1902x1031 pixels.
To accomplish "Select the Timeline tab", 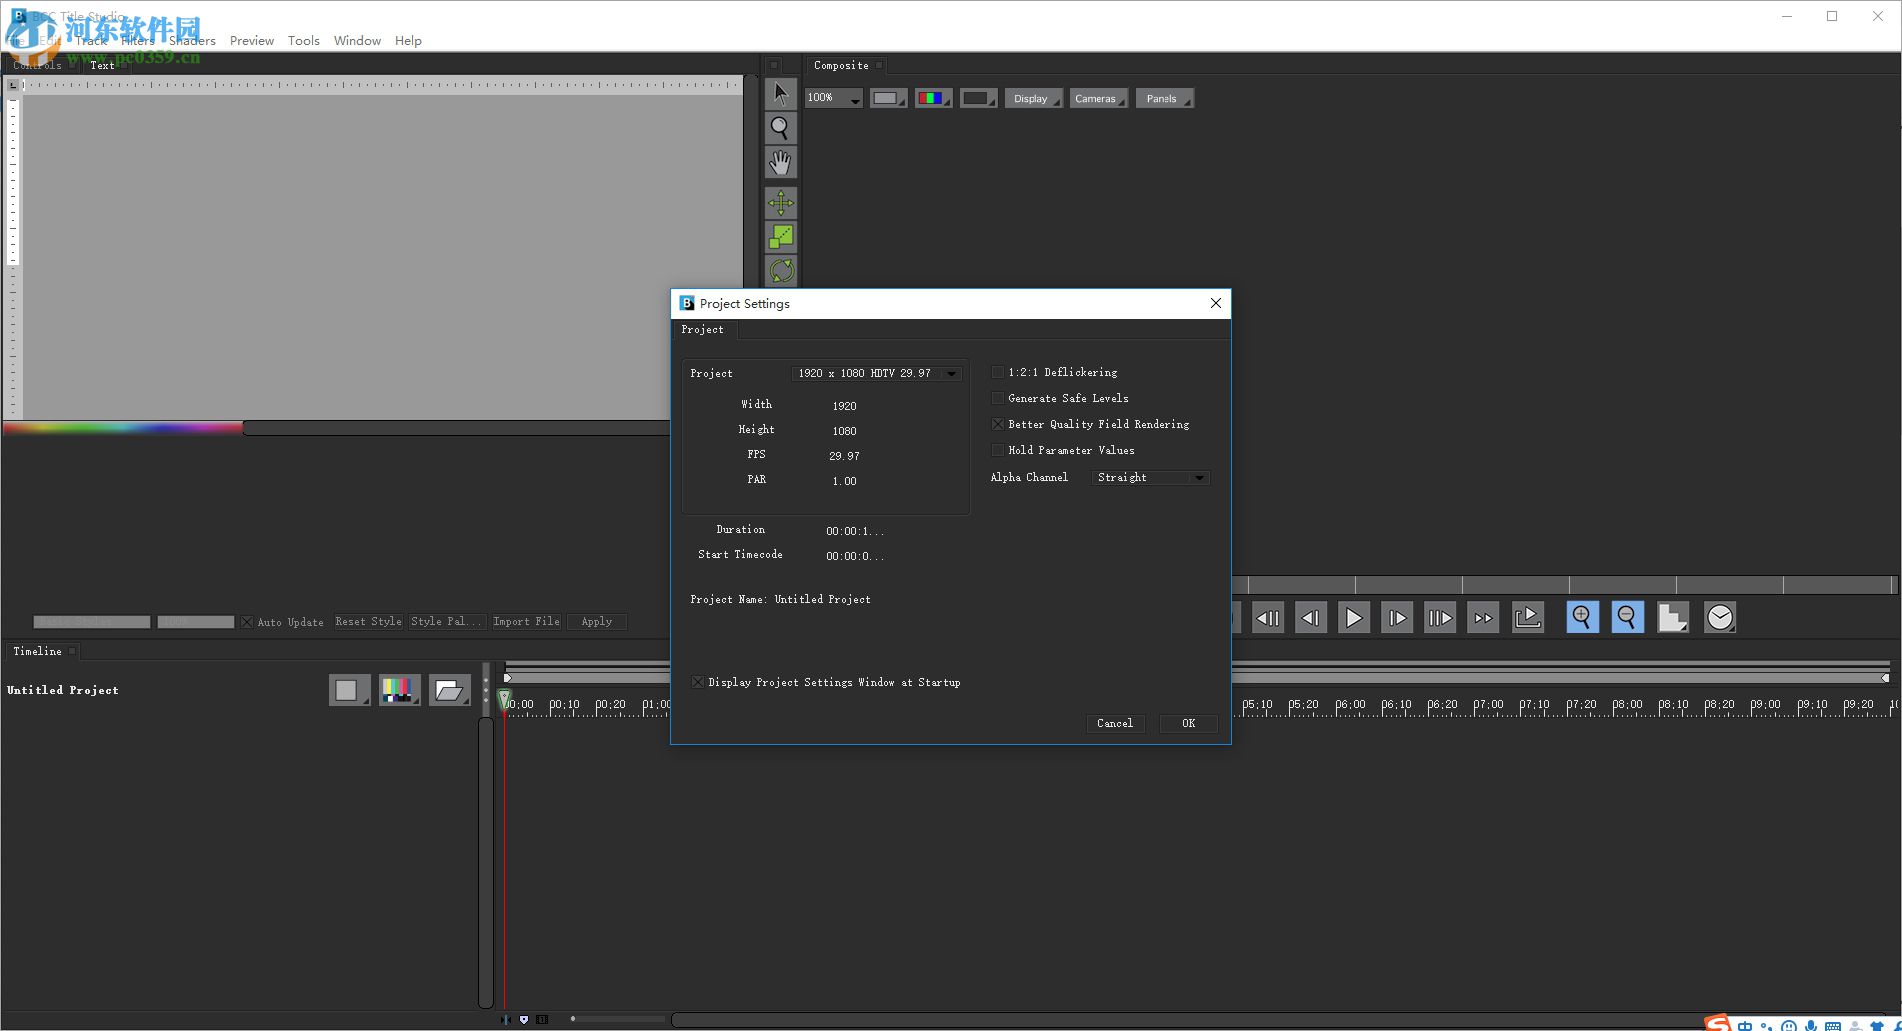I will click(x=37, y=651).
